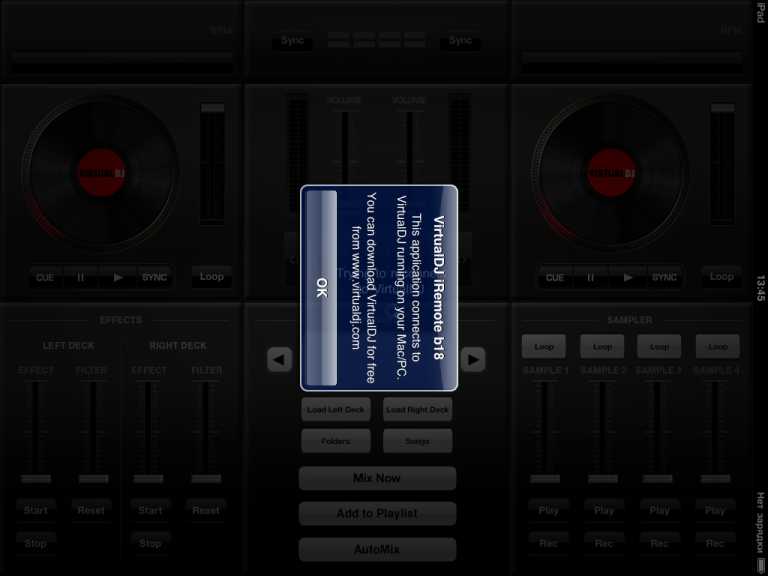Start the Left Deck effect

pos(36,510)
